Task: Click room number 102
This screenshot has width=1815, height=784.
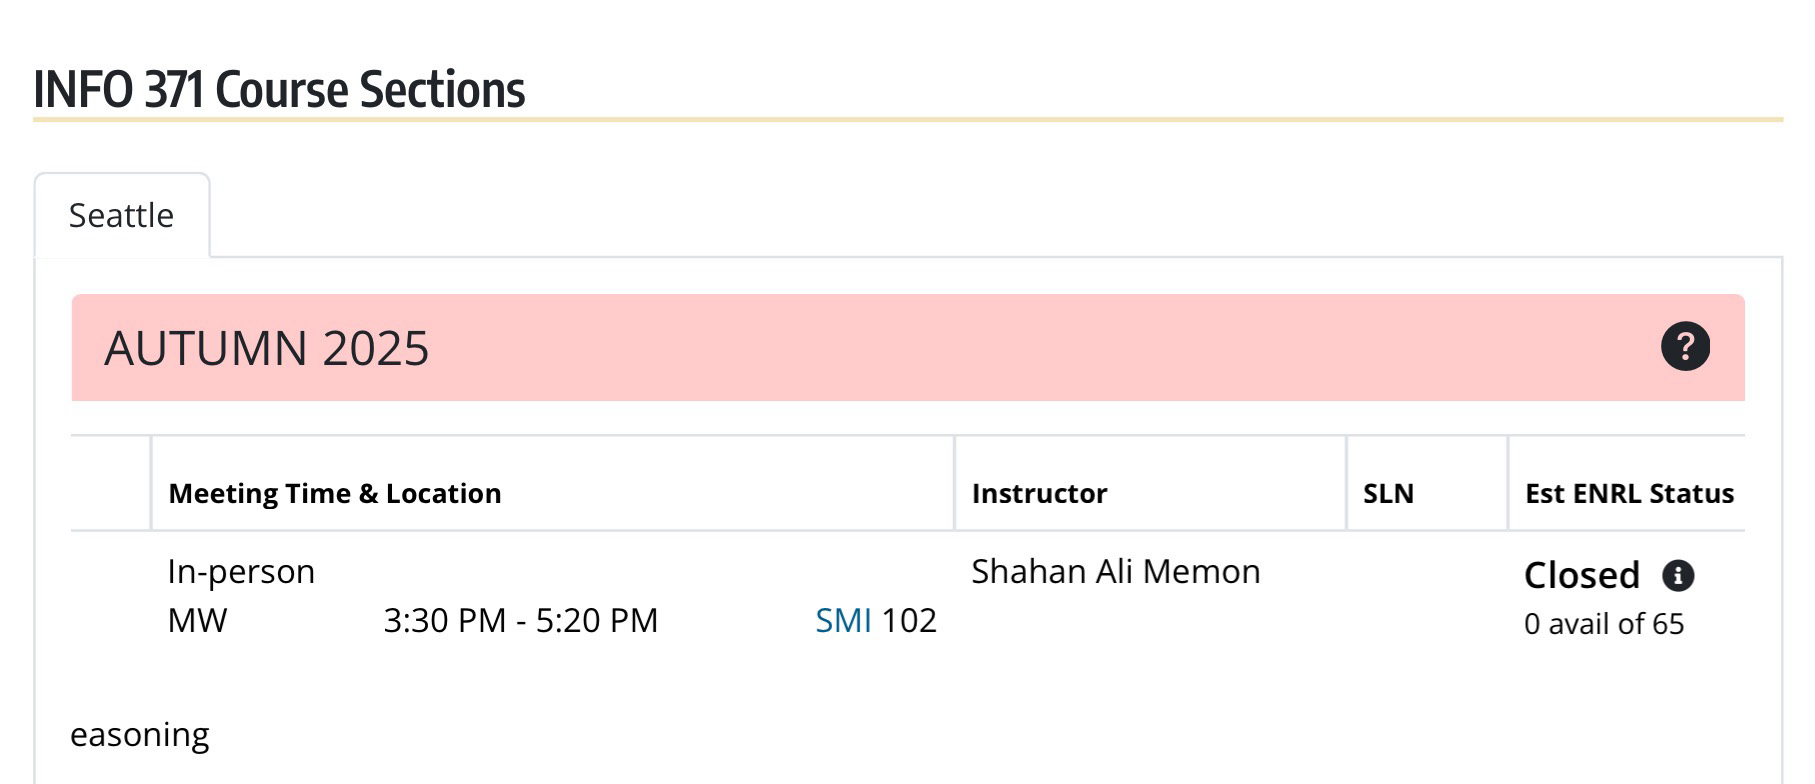Action: pyautogui.click(x=908, y=620)
